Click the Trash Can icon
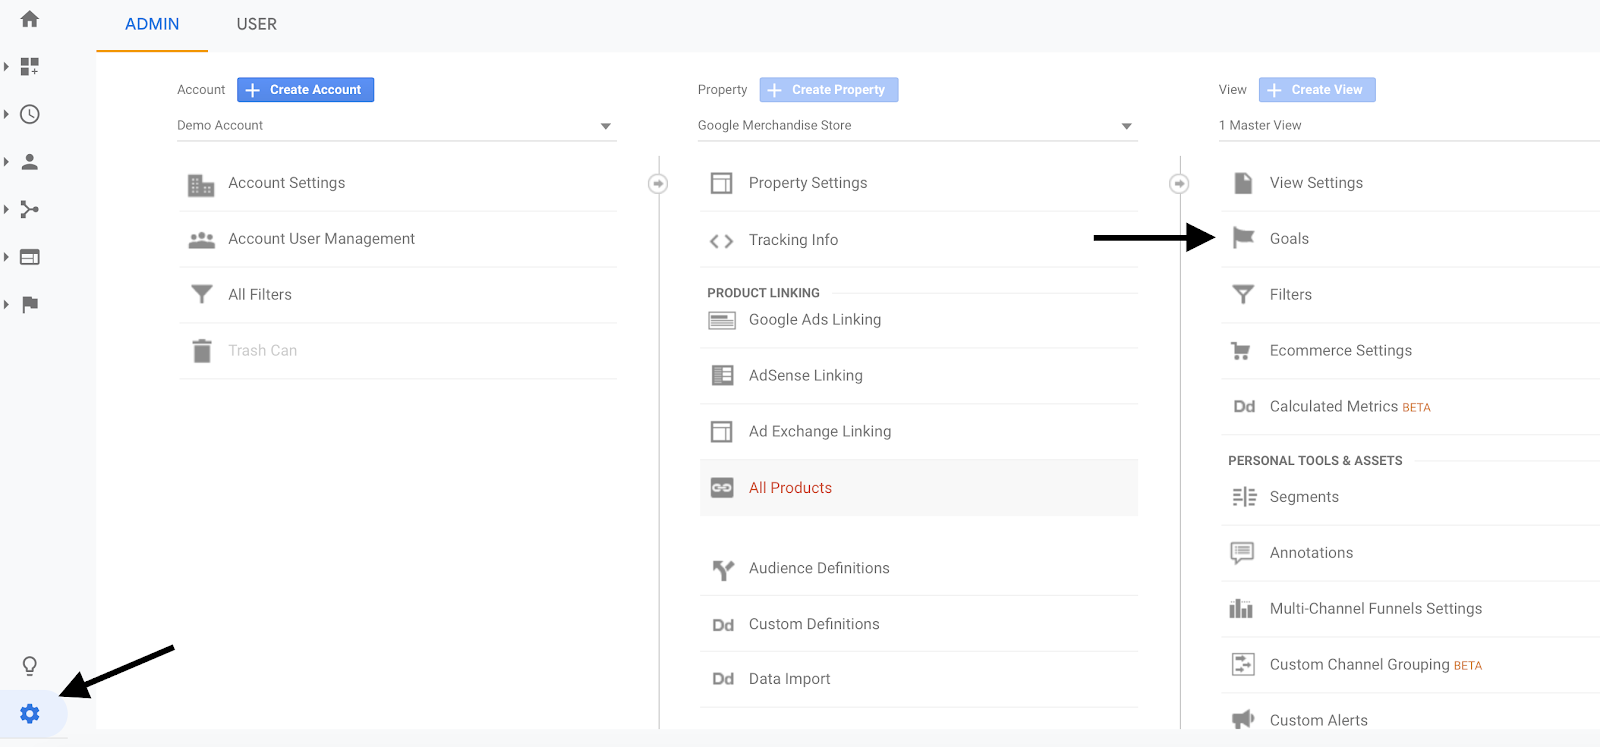This screenshot has height=747, width=1600. (x=202, y=351)
